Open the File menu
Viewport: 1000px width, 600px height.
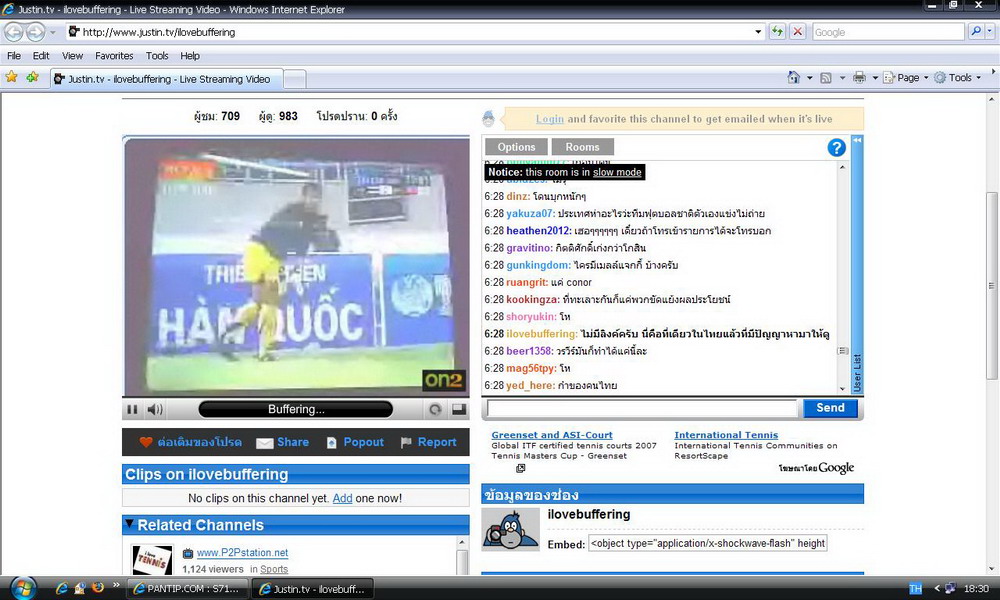(x=14, y=55)
